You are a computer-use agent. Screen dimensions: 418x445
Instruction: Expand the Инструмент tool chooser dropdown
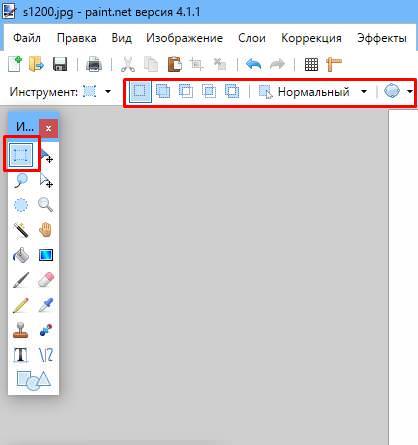[108, 91]
